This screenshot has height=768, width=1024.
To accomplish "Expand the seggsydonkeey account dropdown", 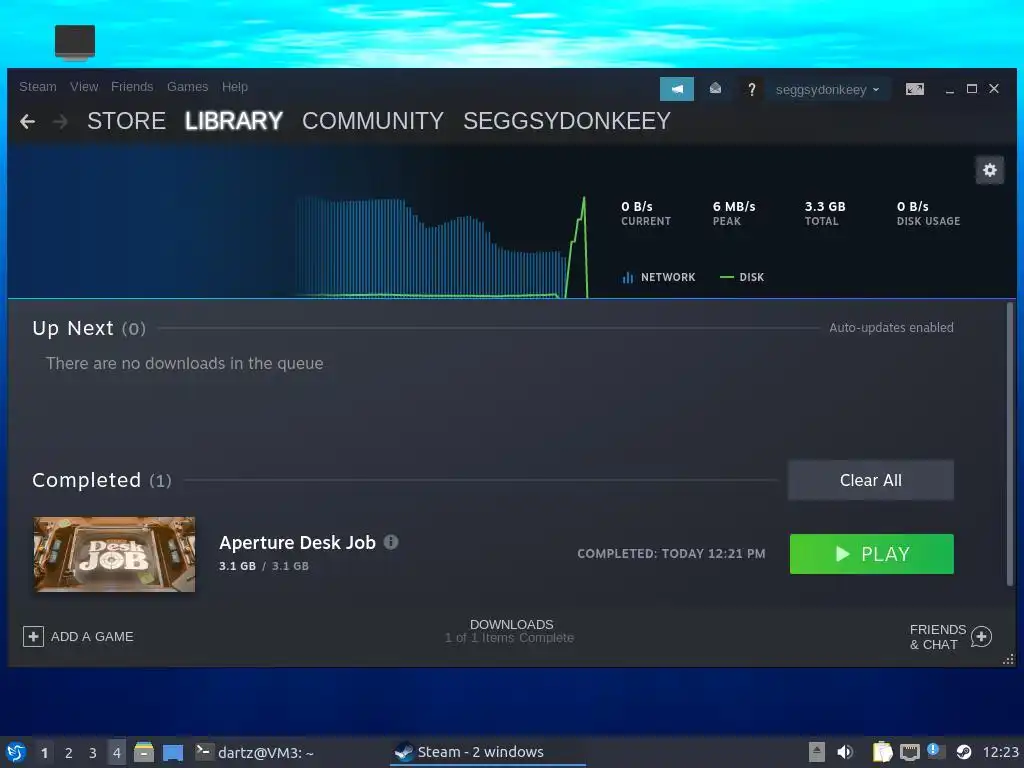I will 827,89.
